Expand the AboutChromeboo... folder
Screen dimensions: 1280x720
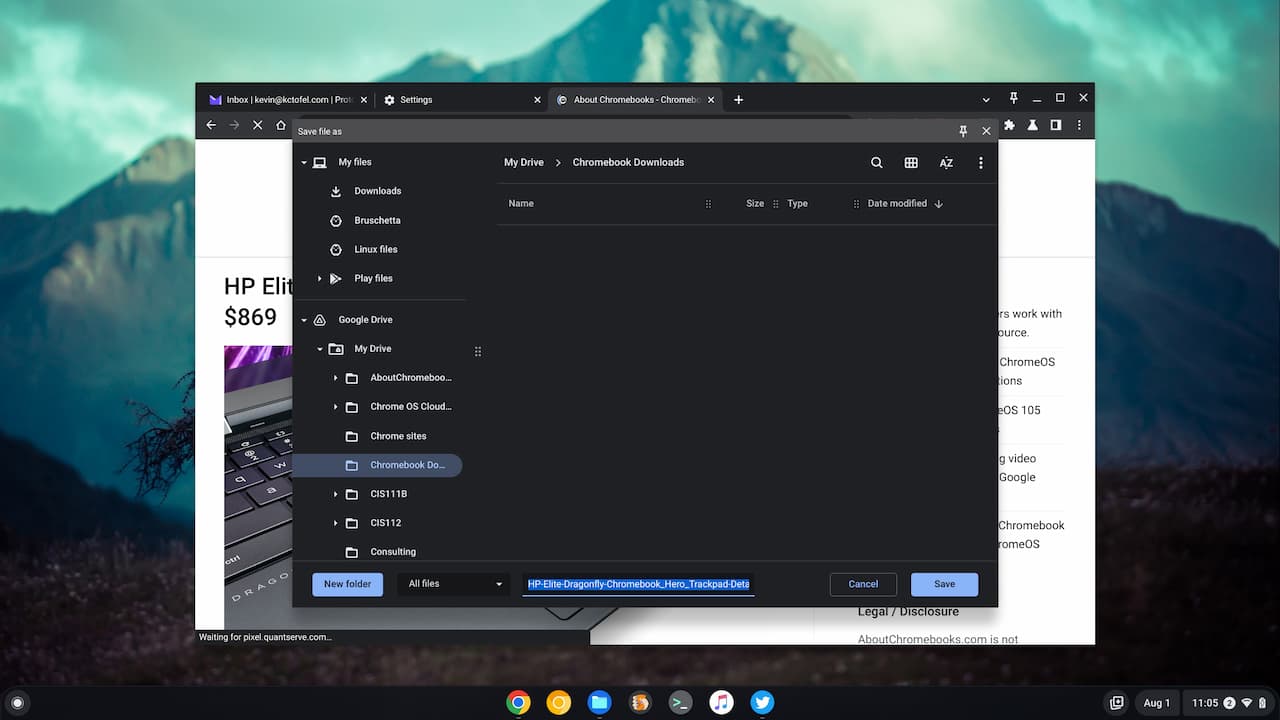(x=335, y=378)
